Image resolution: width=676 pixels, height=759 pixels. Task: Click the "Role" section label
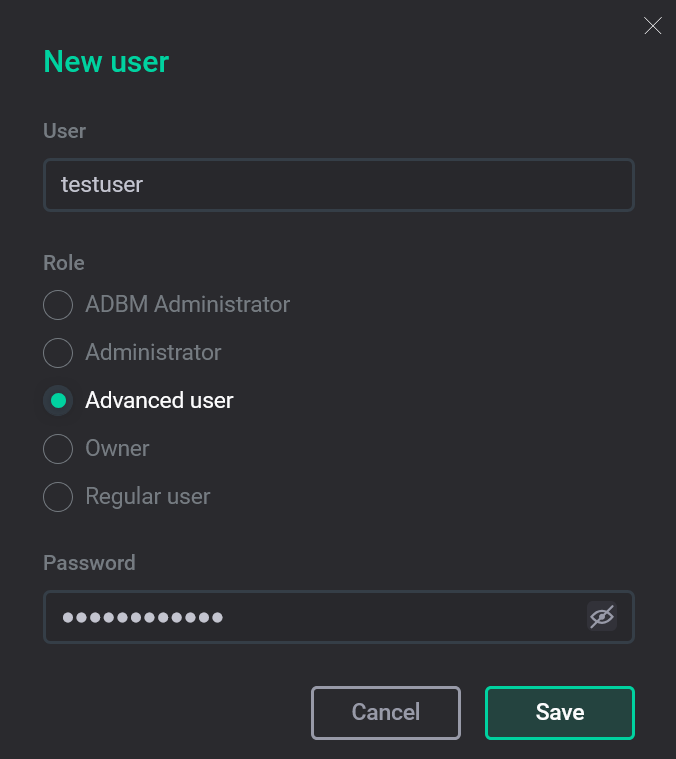point(64,263)
